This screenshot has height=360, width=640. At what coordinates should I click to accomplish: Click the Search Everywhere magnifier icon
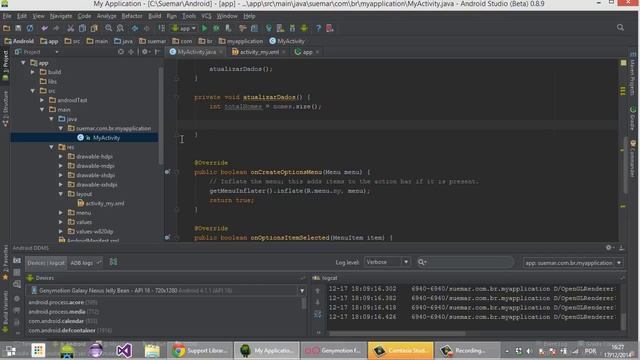(620, 28)
